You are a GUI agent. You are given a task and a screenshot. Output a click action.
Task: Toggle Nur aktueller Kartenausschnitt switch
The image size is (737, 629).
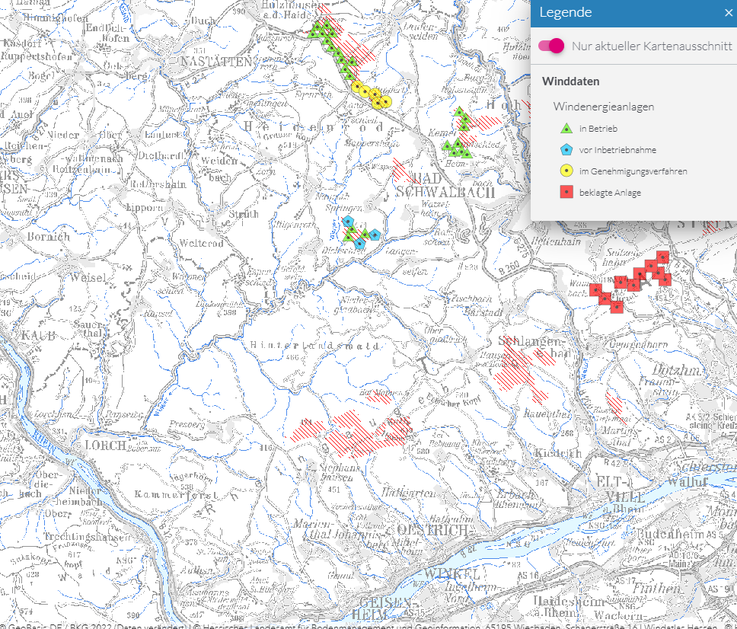pyautogui.click(x=551, y=46)
